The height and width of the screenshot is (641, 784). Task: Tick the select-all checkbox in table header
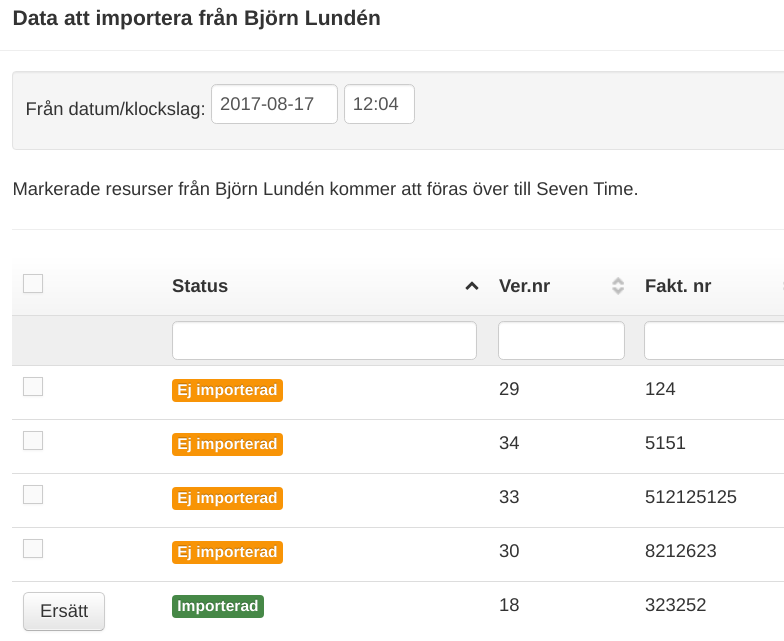click(33, 284)
